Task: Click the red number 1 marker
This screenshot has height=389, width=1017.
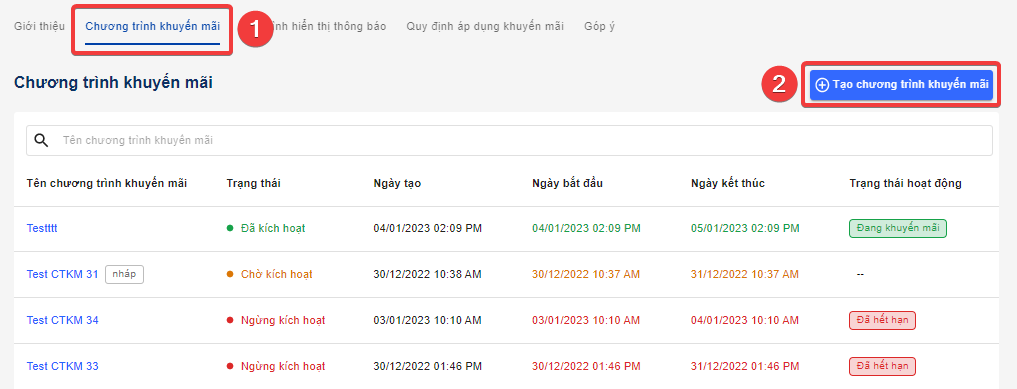Action: click(x=255, y=30)
